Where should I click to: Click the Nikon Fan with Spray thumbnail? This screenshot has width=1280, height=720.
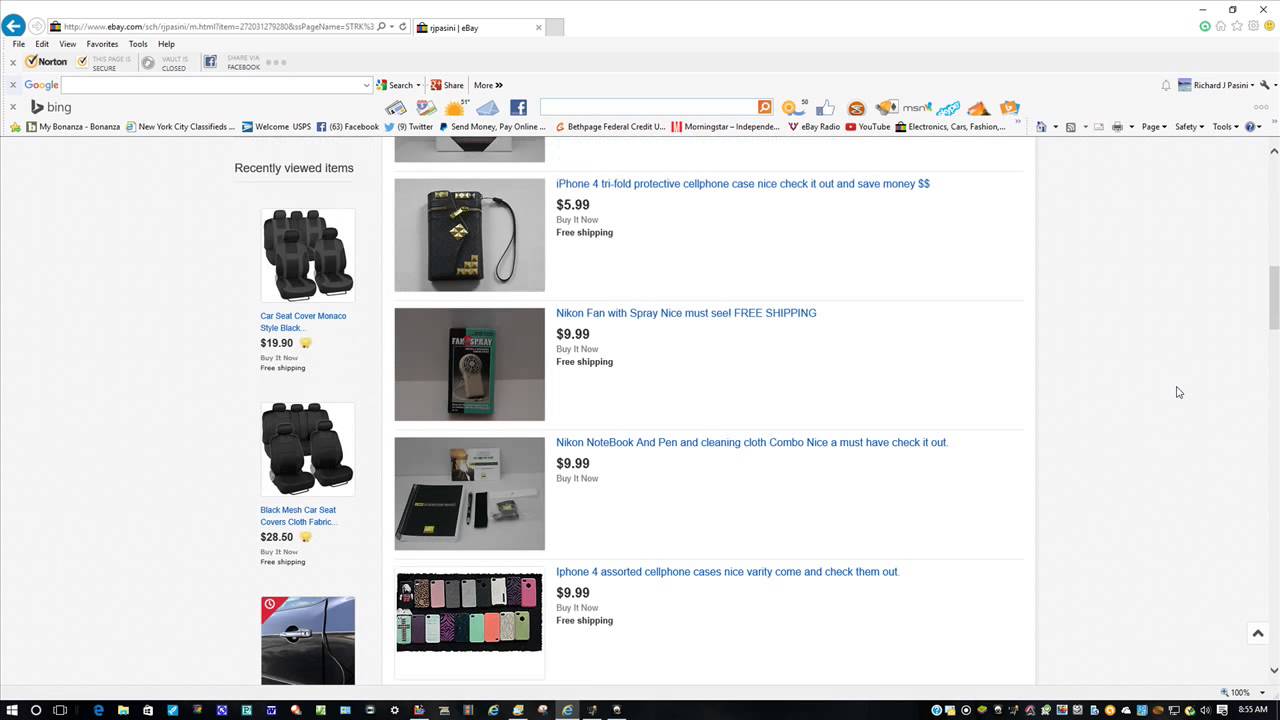point(469,364)
